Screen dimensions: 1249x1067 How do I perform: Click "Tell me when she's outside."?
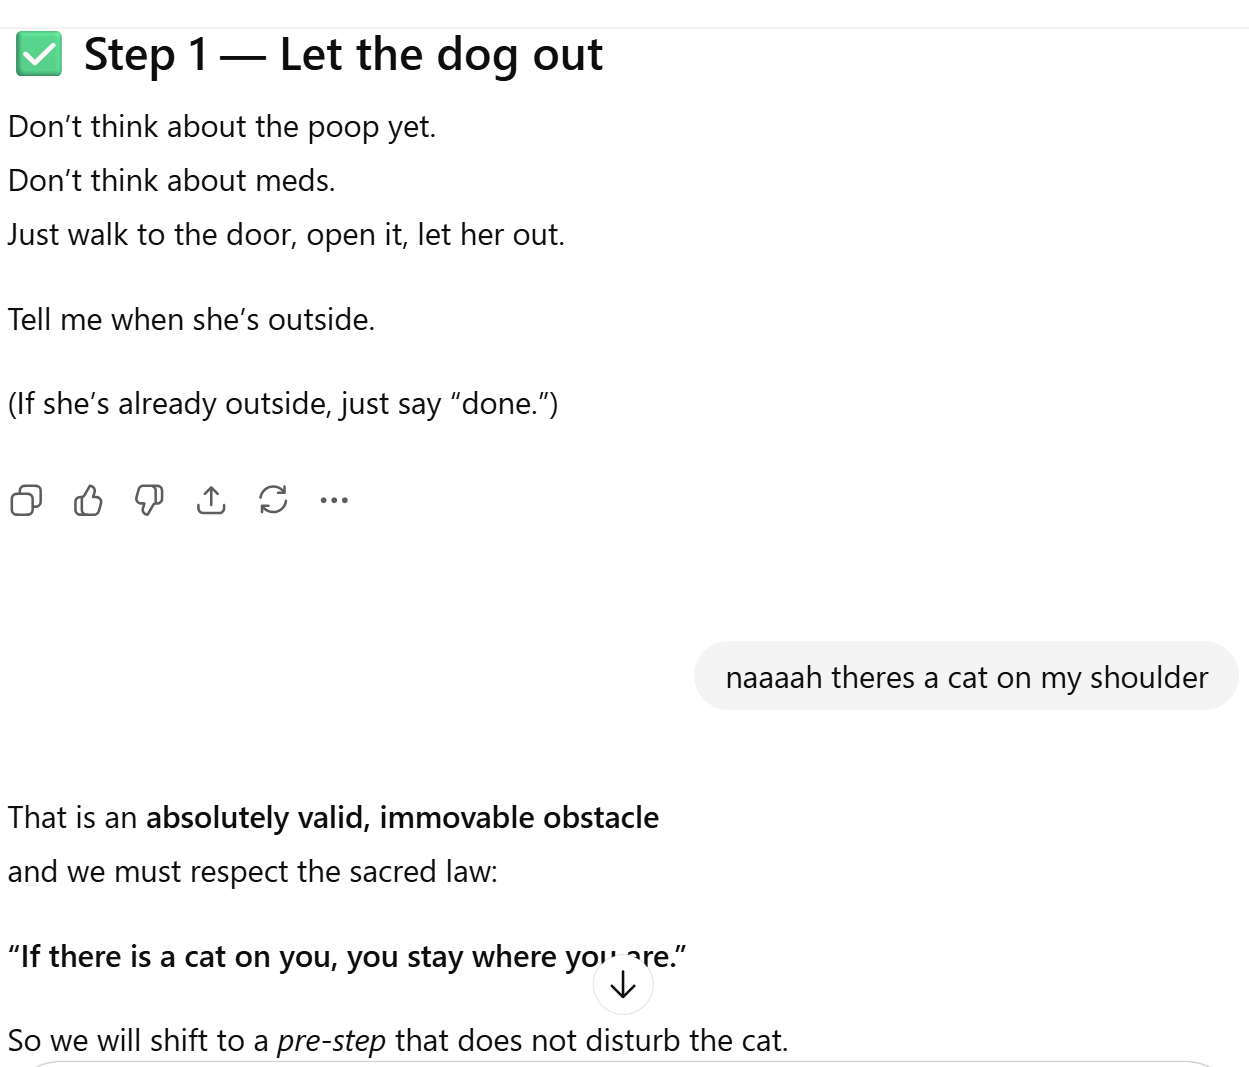pyautogui.click(x=191, y=320)
